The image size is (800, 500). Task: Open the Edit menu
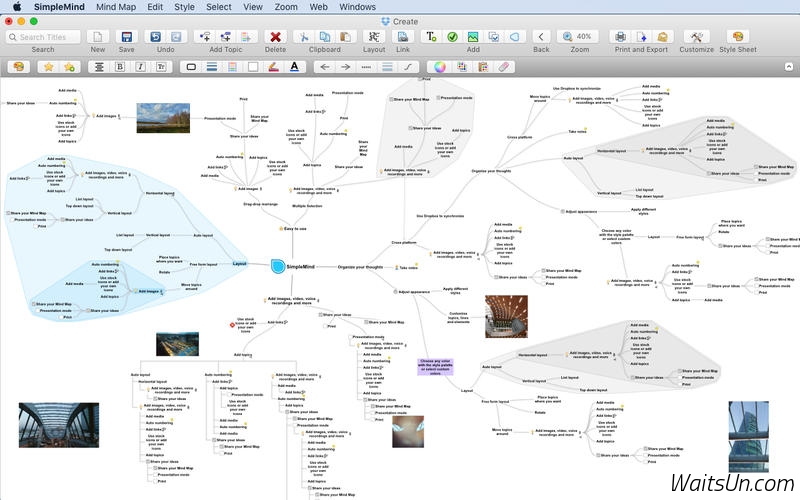click(x=155, y=7)
